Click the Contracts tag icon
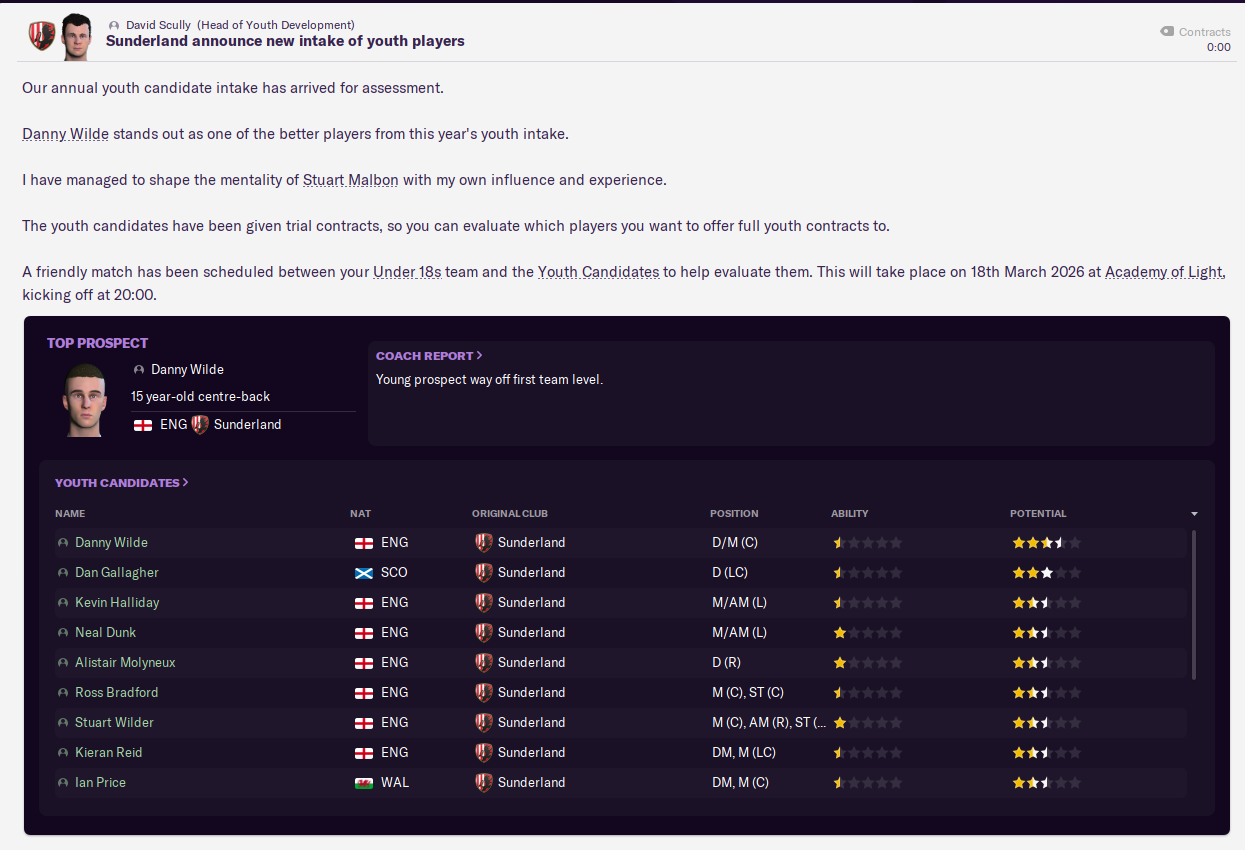This screenshot has height=850, width=1245. pos(1166,31)
